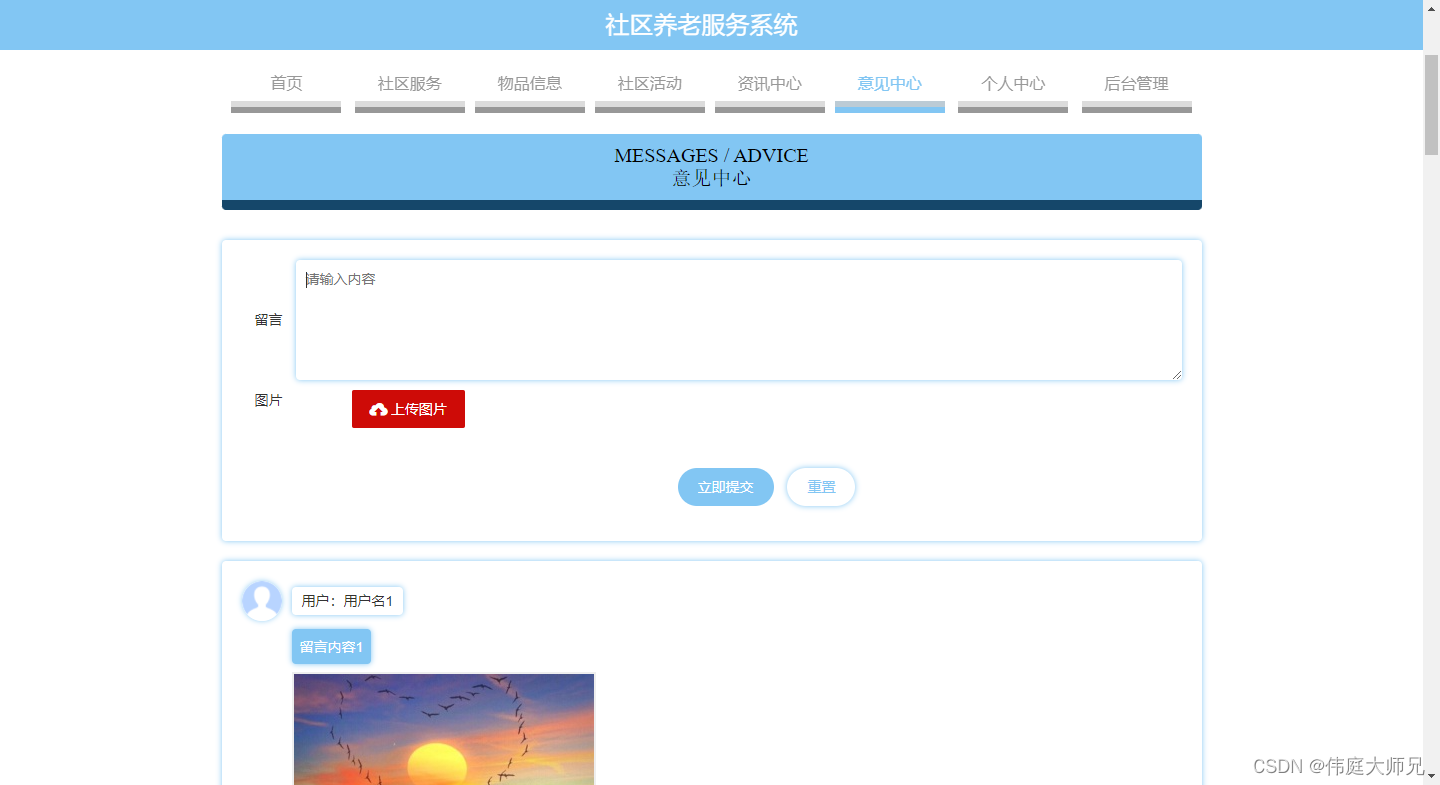The image size is (1440, 785).
Task: Click the vertical scrollbar thumb
Action: (x=1431, y=105)
